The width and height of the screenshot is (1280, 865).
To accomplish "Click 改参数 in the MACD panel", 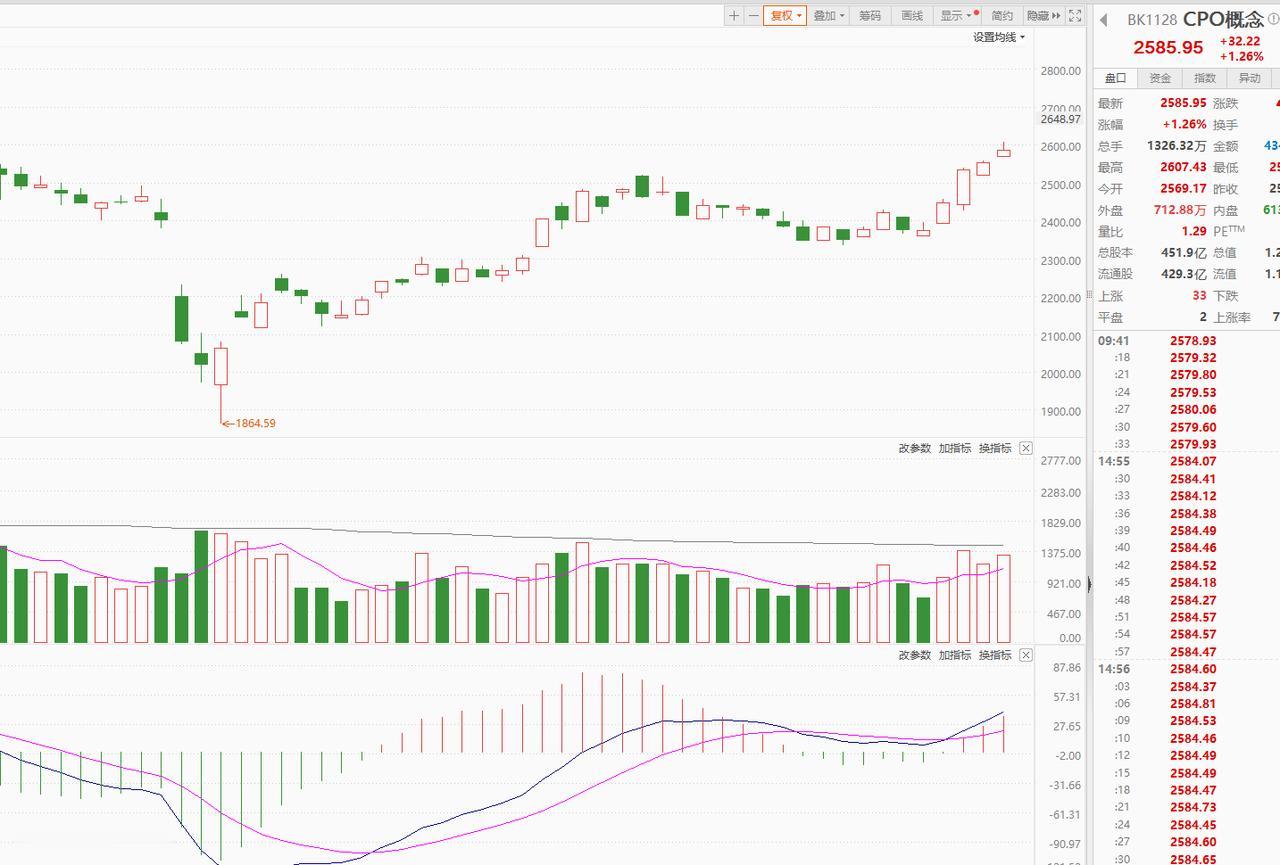I will [x=914, y=655].
